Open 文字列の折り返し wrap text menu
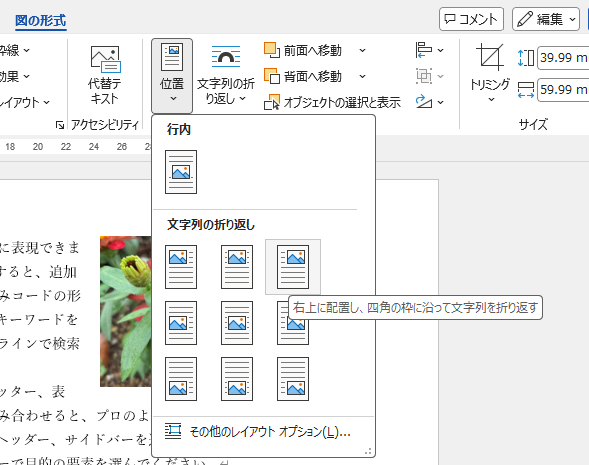The width and height of the screenshot is (589, 465). pos(226,75)
